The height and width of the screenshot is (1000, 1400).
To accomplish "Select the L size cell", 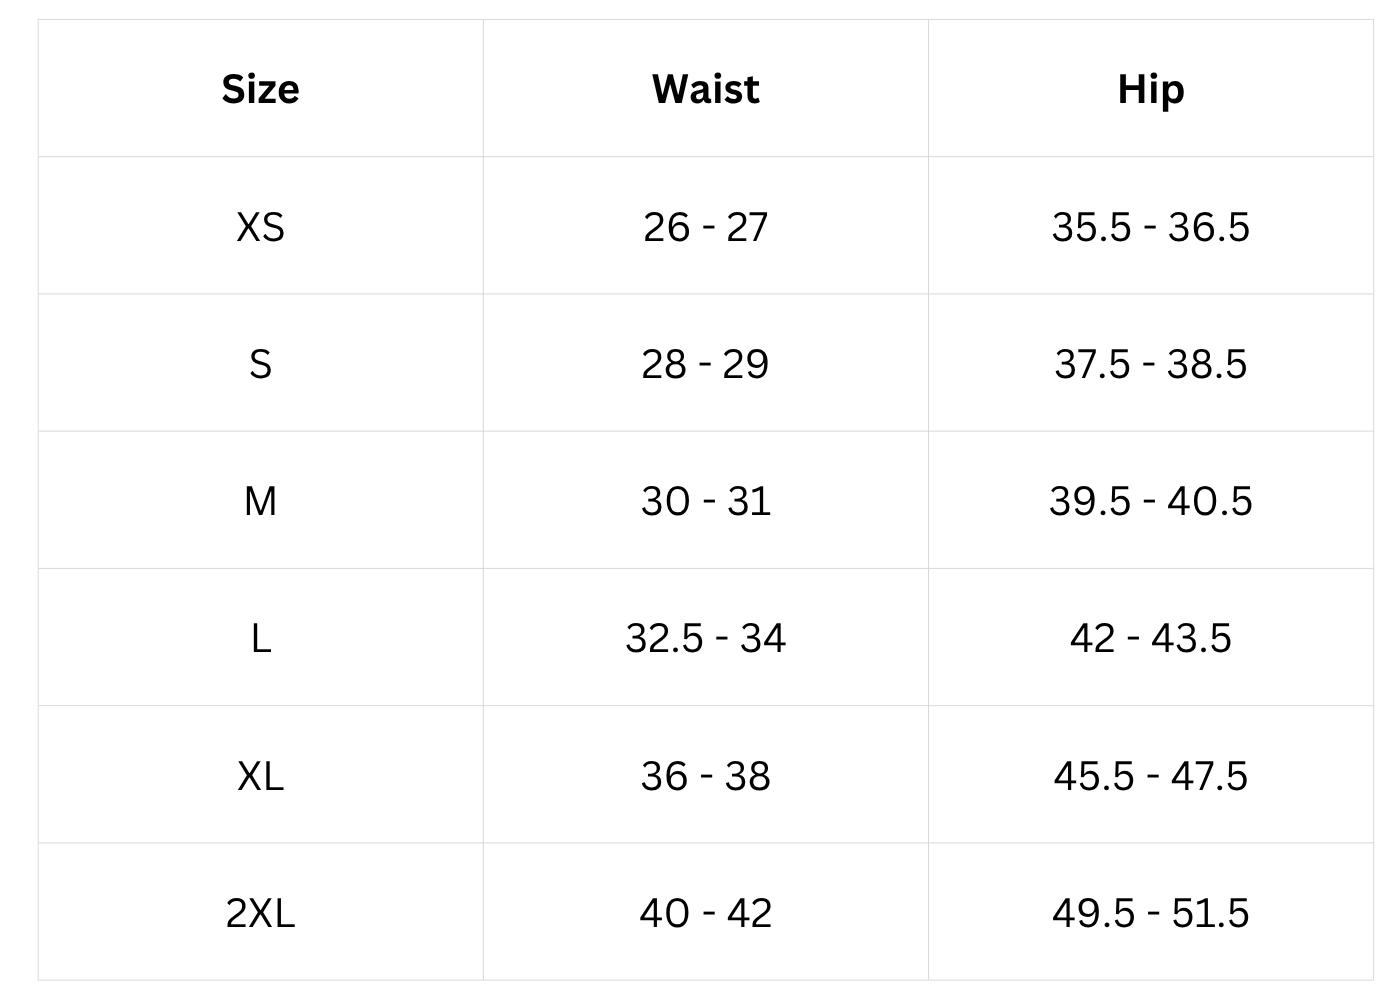I will click(x=260, y=638).
